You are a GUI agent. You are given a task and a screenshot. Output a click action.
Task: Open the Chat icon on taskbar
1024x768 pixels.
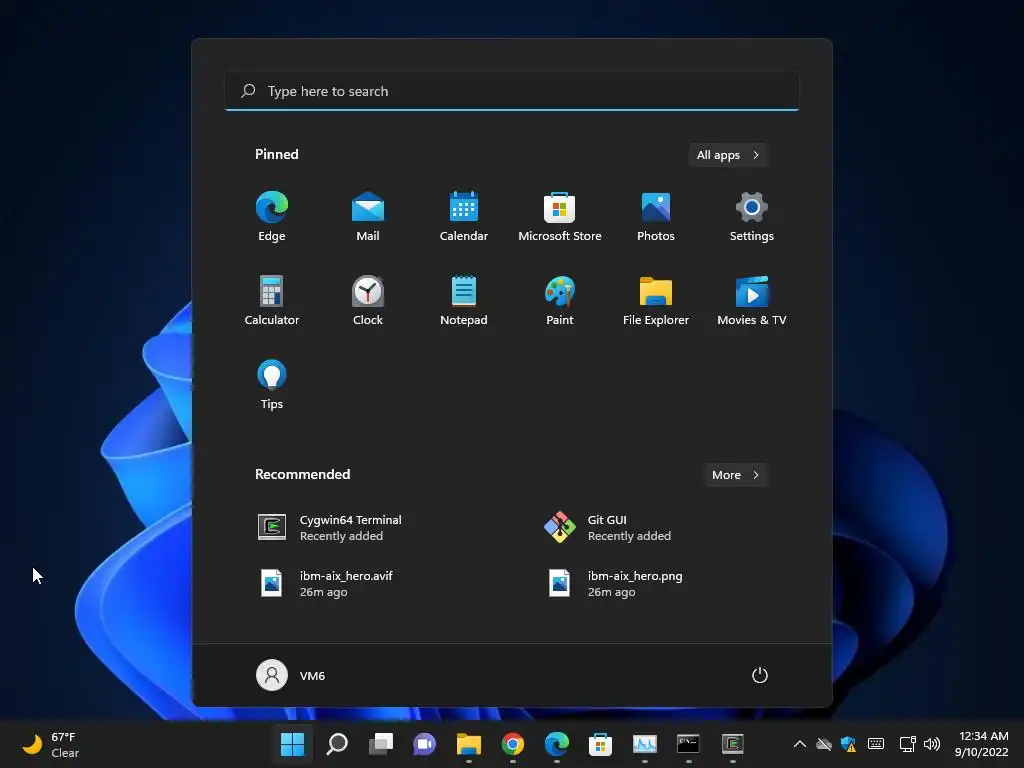pos(424,744)
